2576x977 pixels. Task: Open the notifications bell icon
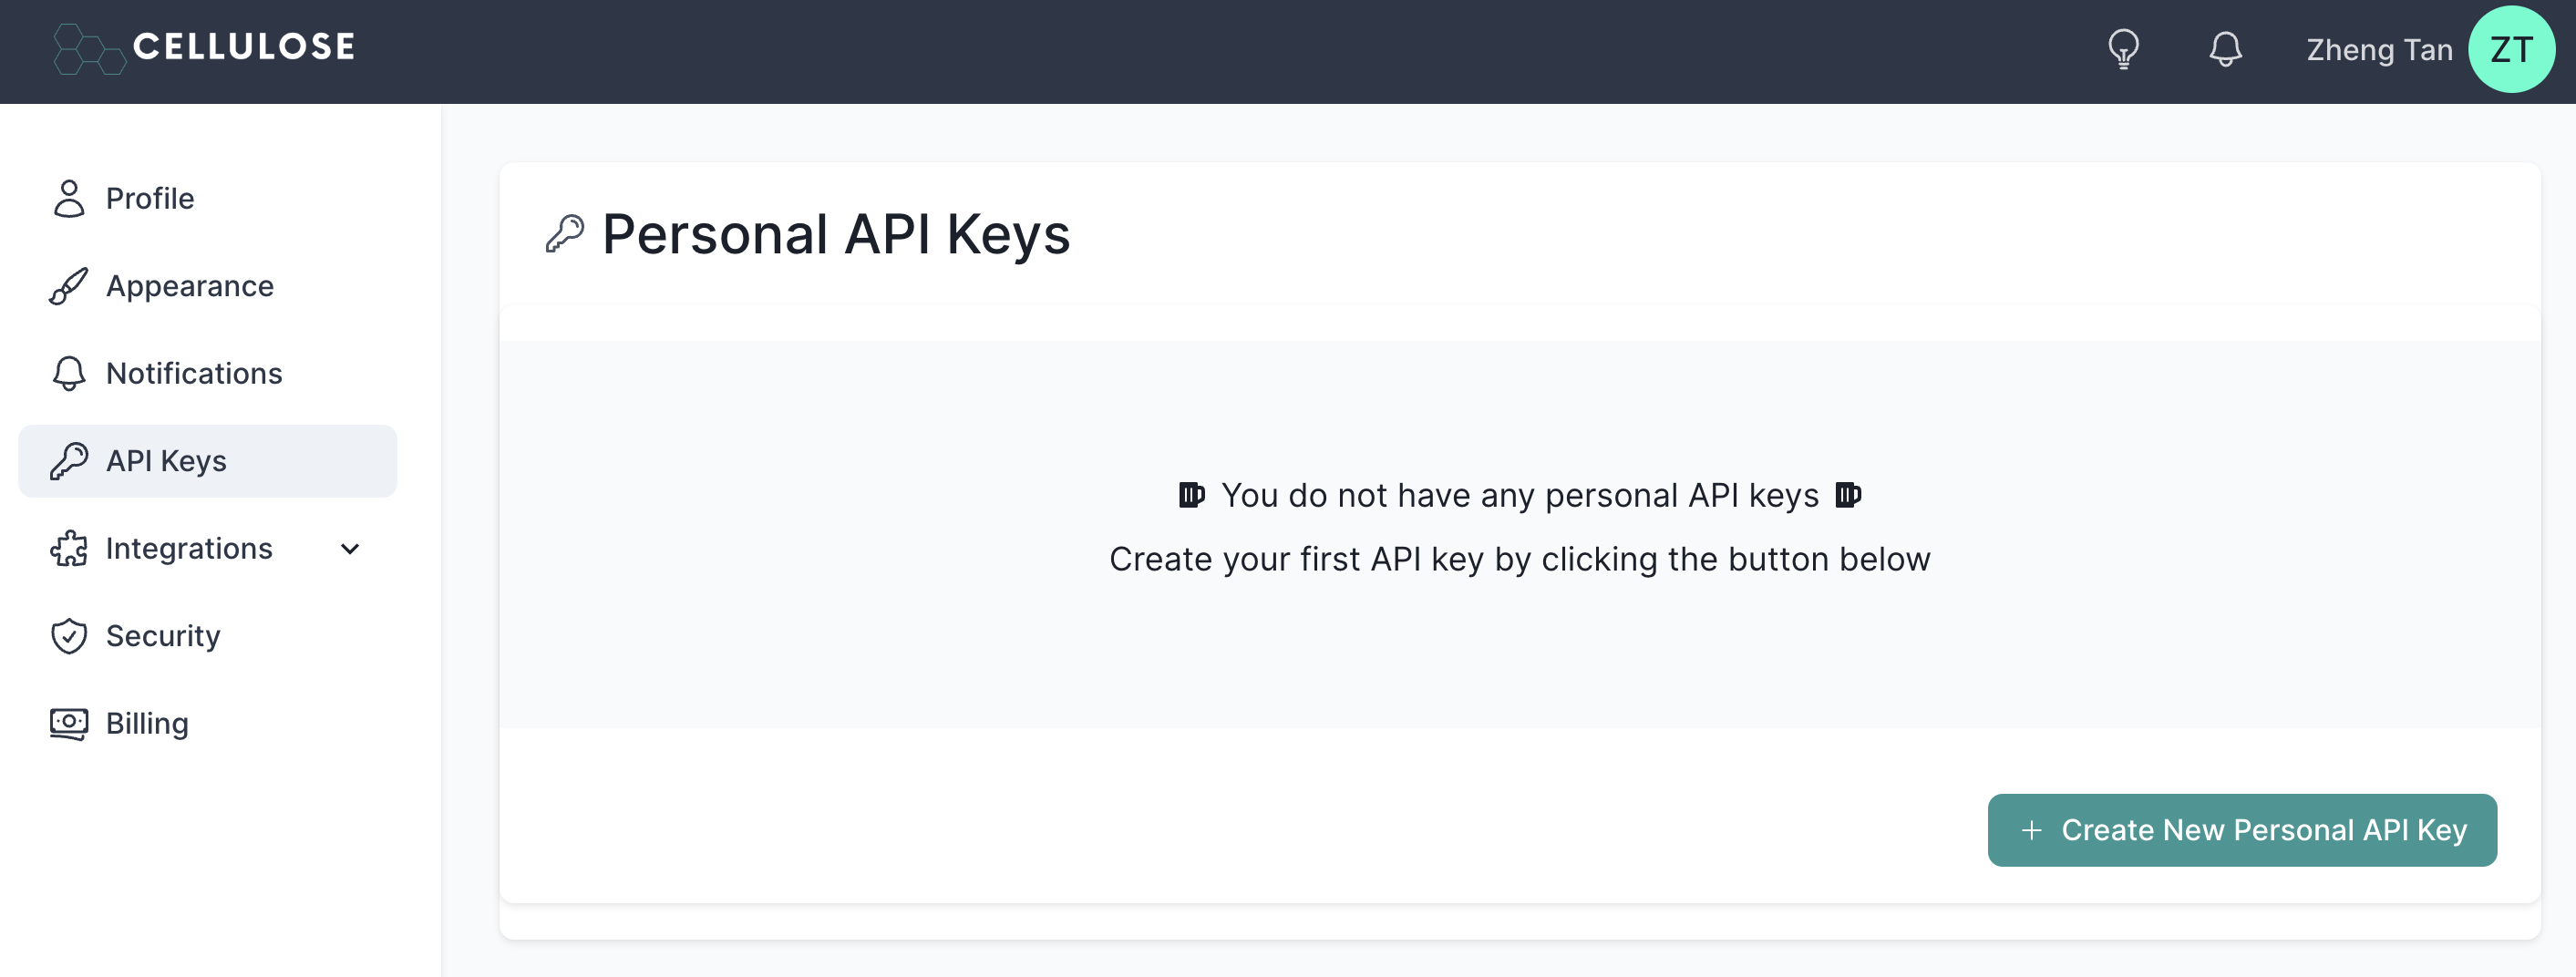(2226, 49)
